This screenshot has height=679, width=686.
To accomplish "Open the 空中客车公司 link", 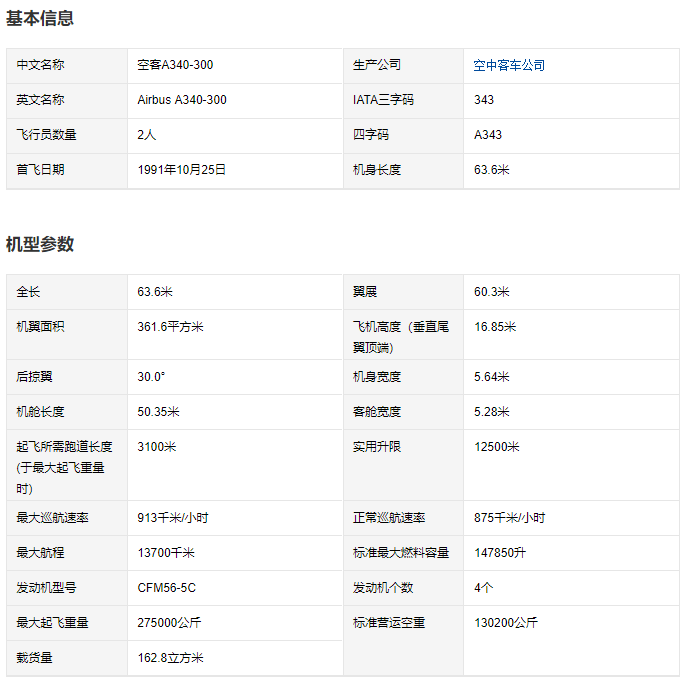I will [x=509, y=65].
